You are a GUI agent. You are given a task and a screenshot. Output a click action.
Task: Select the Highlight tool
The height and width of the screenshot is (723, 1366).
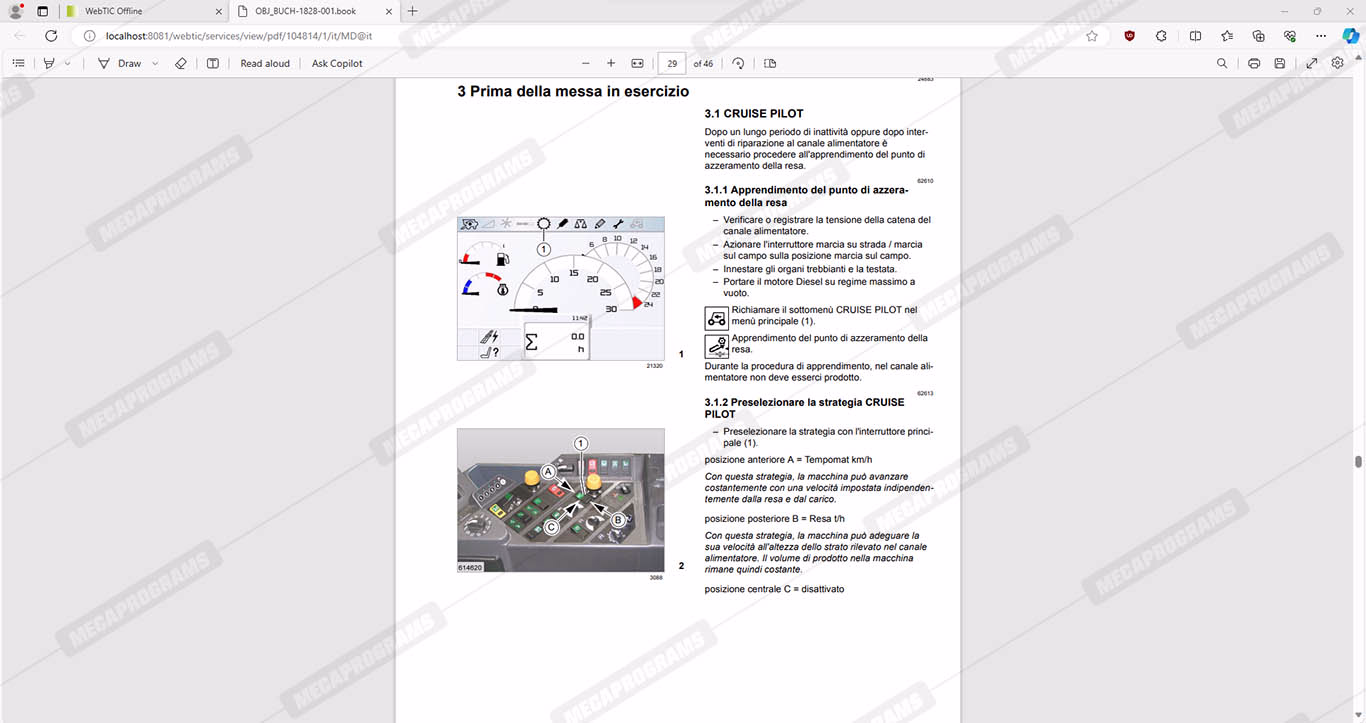pyautogui.click(x=49, y=63)
